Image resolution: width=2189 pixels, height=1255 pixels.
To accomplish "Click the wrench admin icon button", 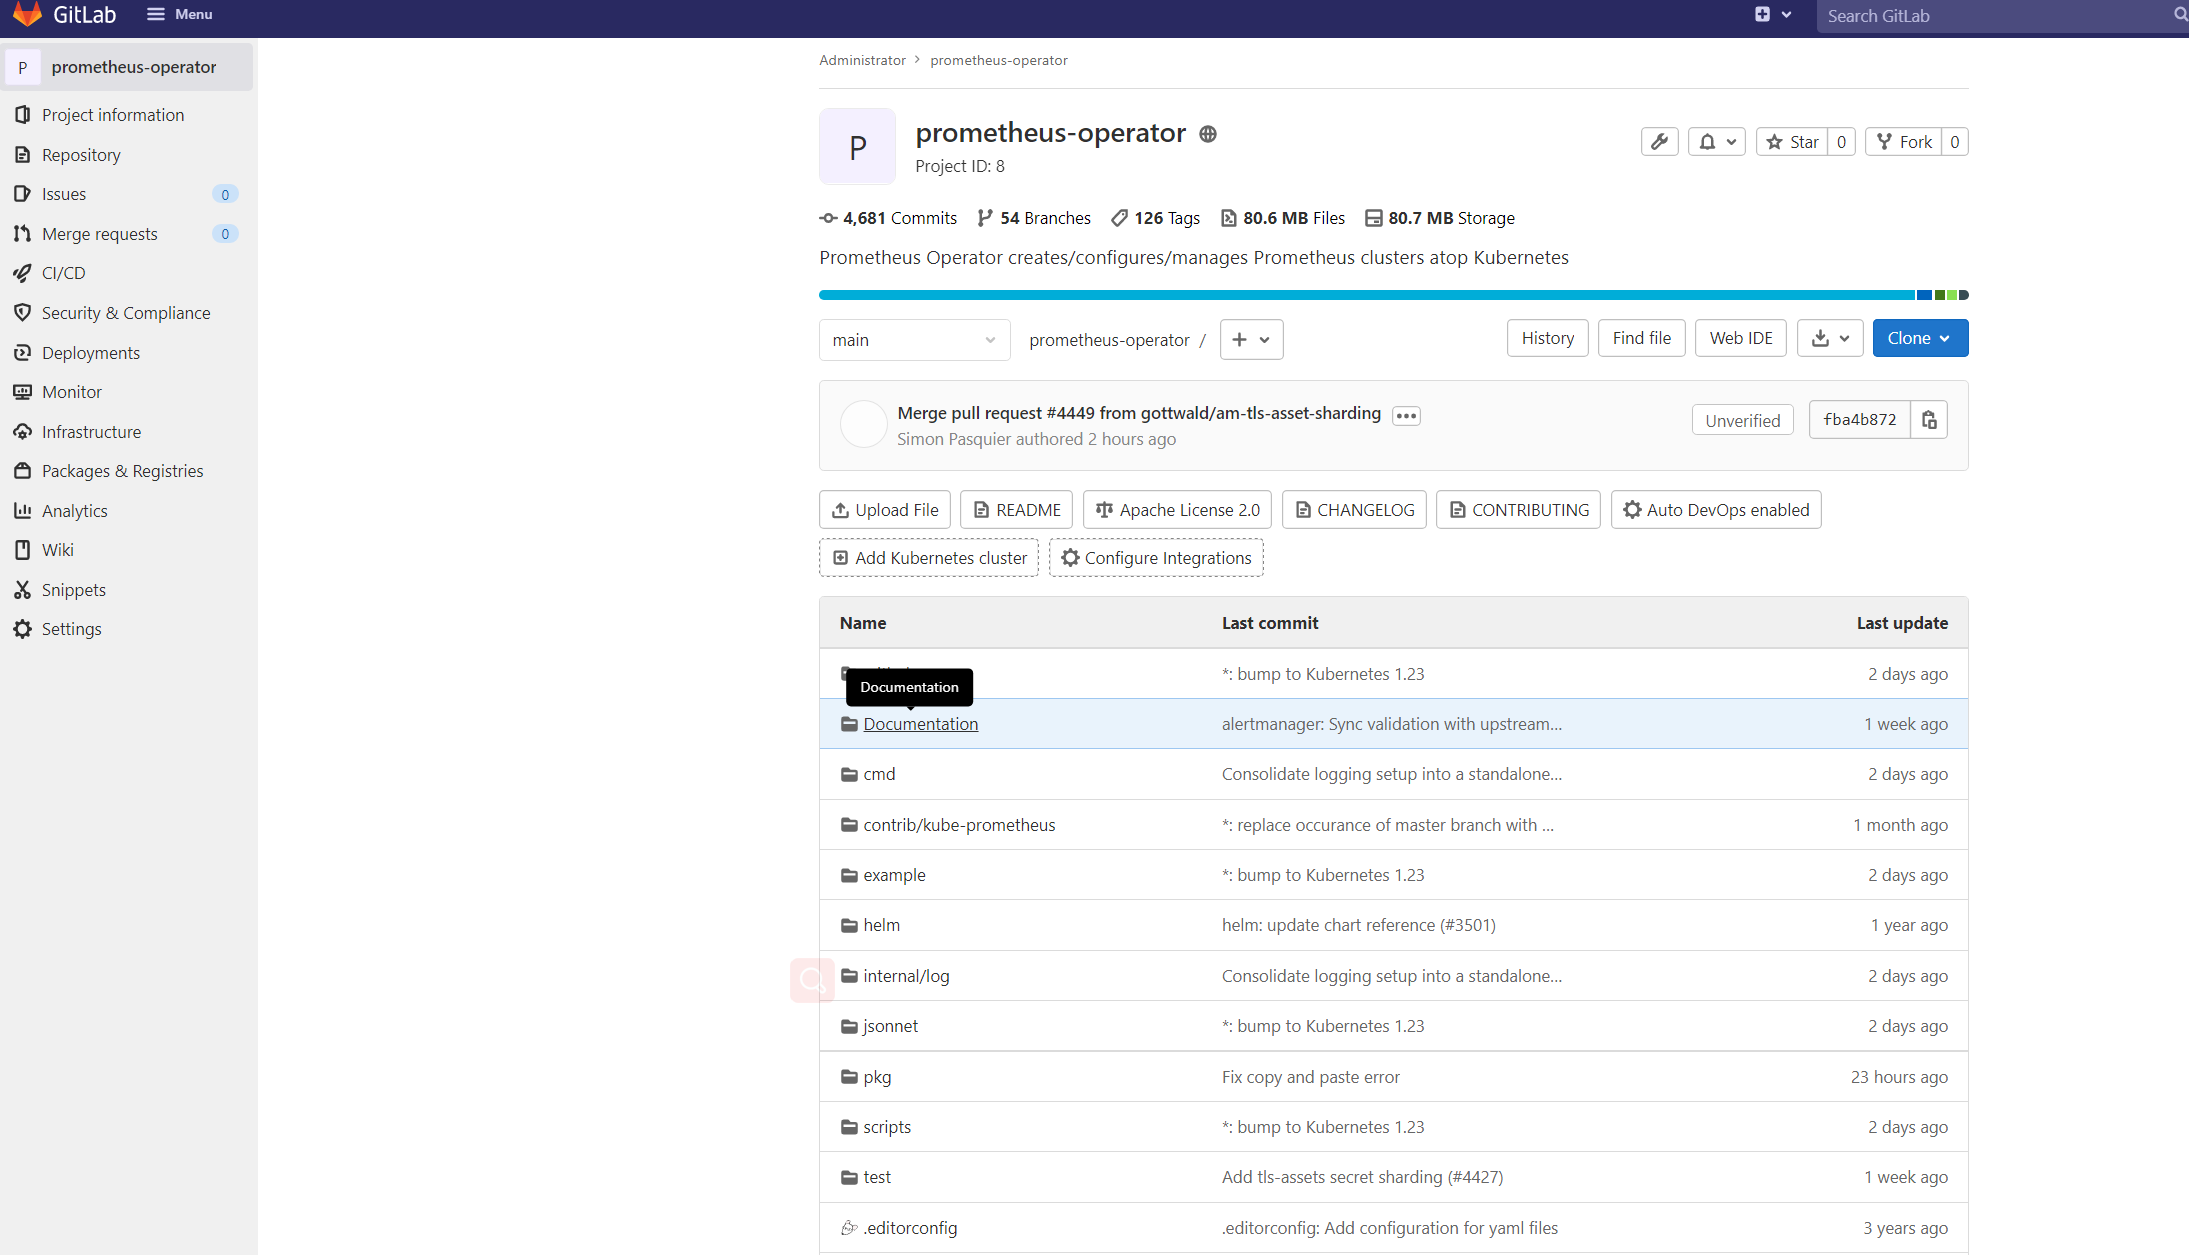I will coord(1660,142).
